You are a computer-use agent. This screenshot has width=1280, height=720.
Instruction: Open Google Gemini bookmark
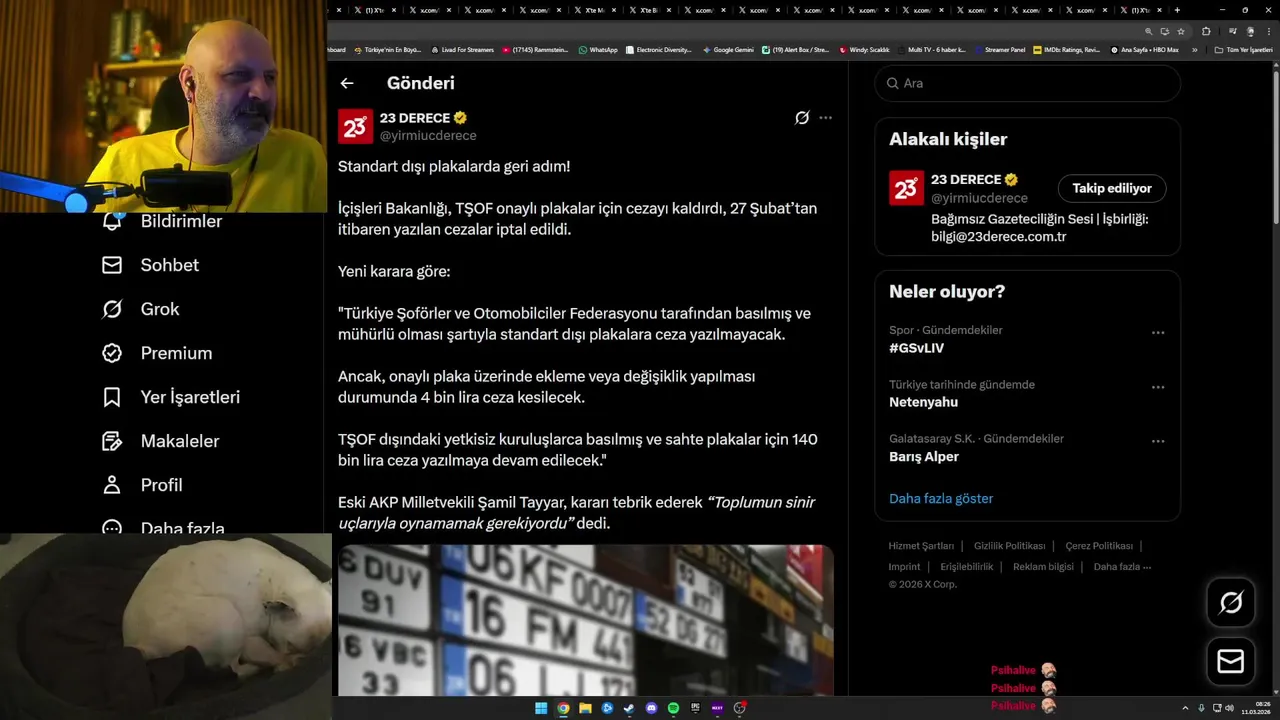click(728, 49)
